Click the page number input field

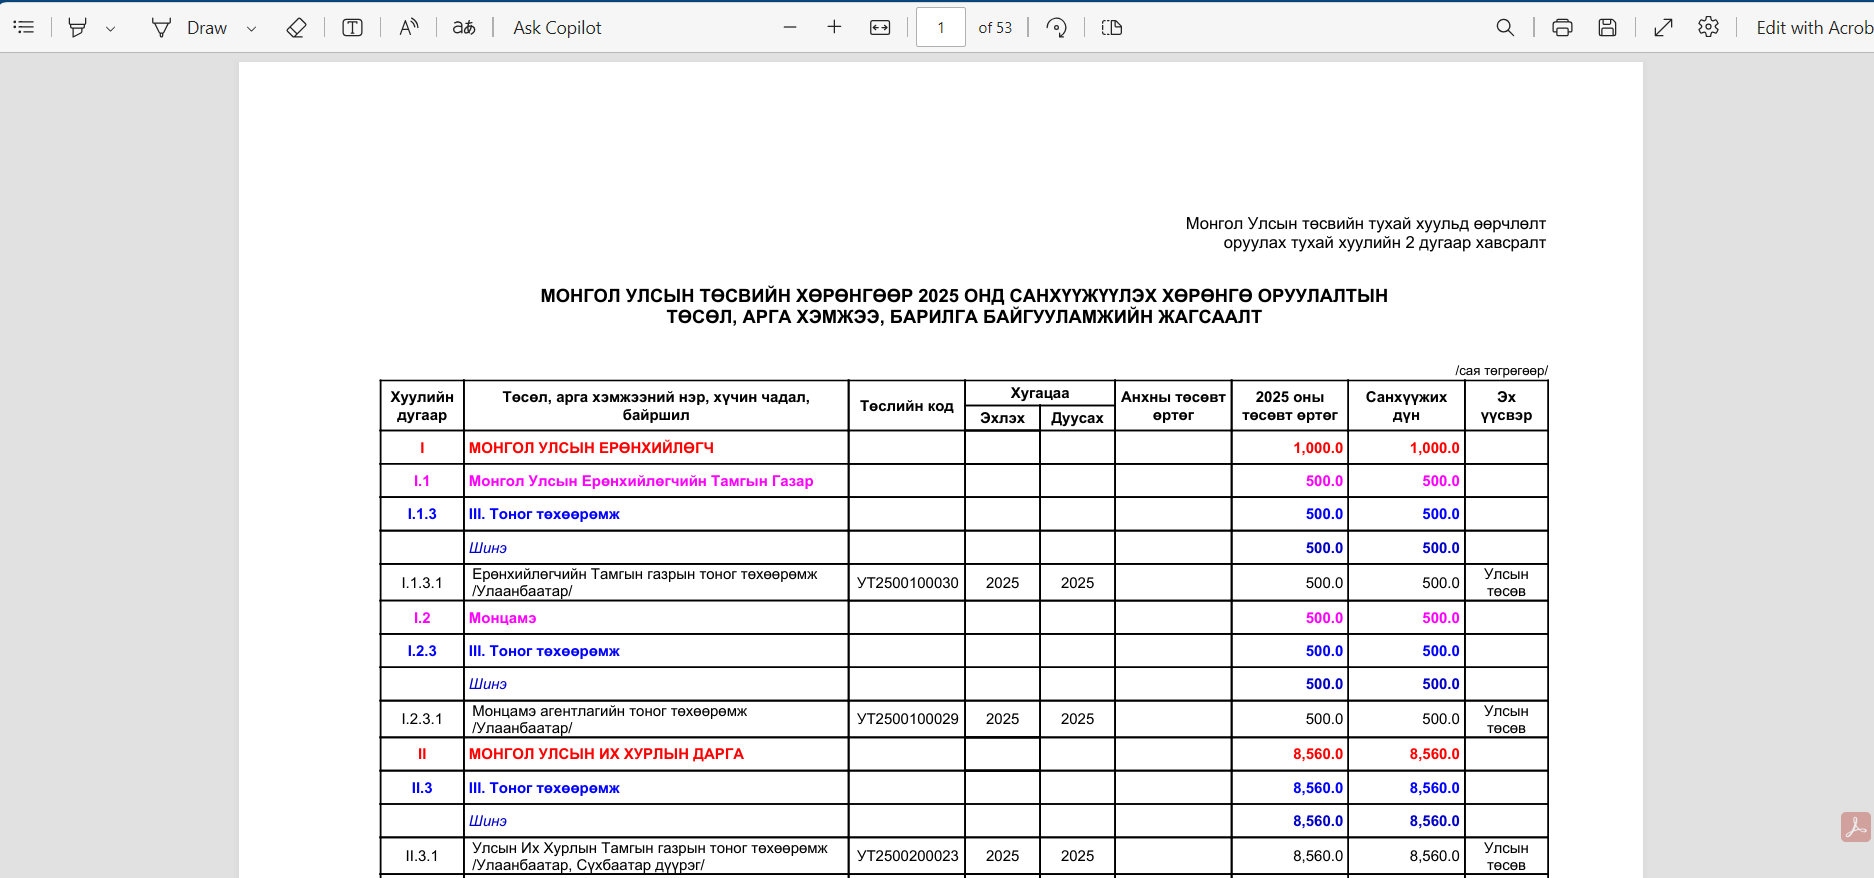(940, 28)
